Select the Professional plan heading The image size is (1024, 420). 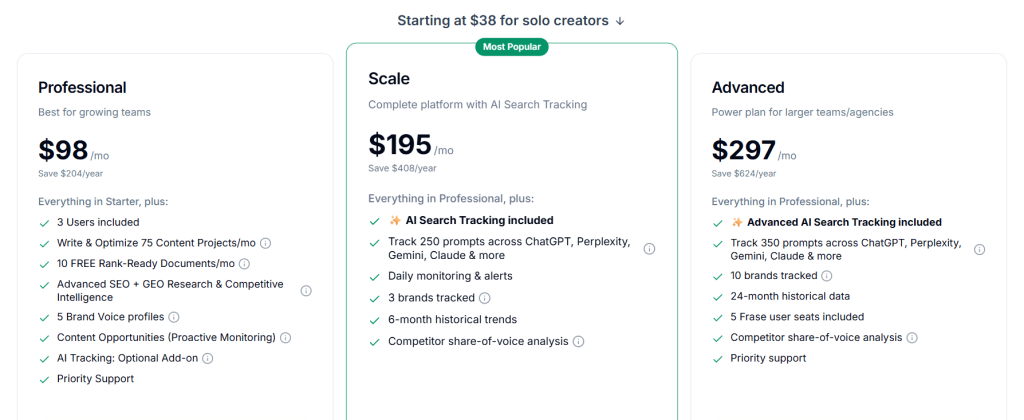tap(82, 87)
